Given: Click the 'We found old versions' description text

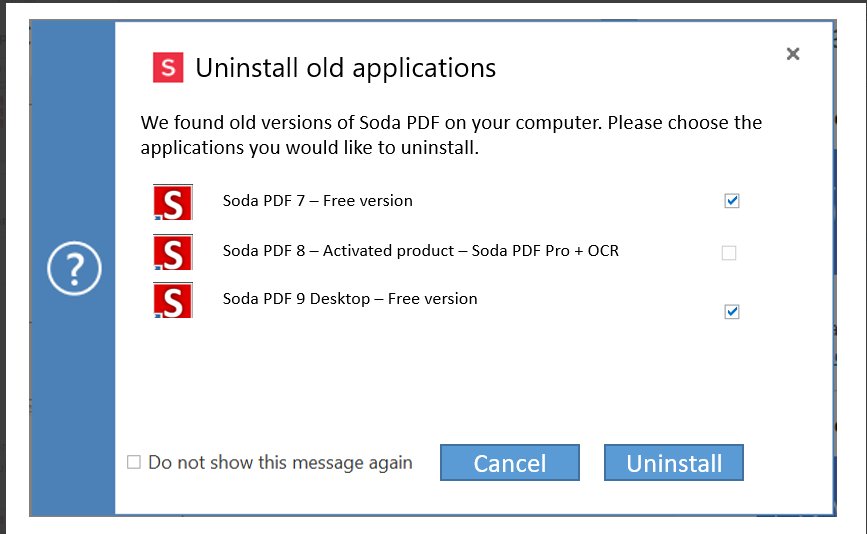Looking at the screenshot, I should click(451, 135).
